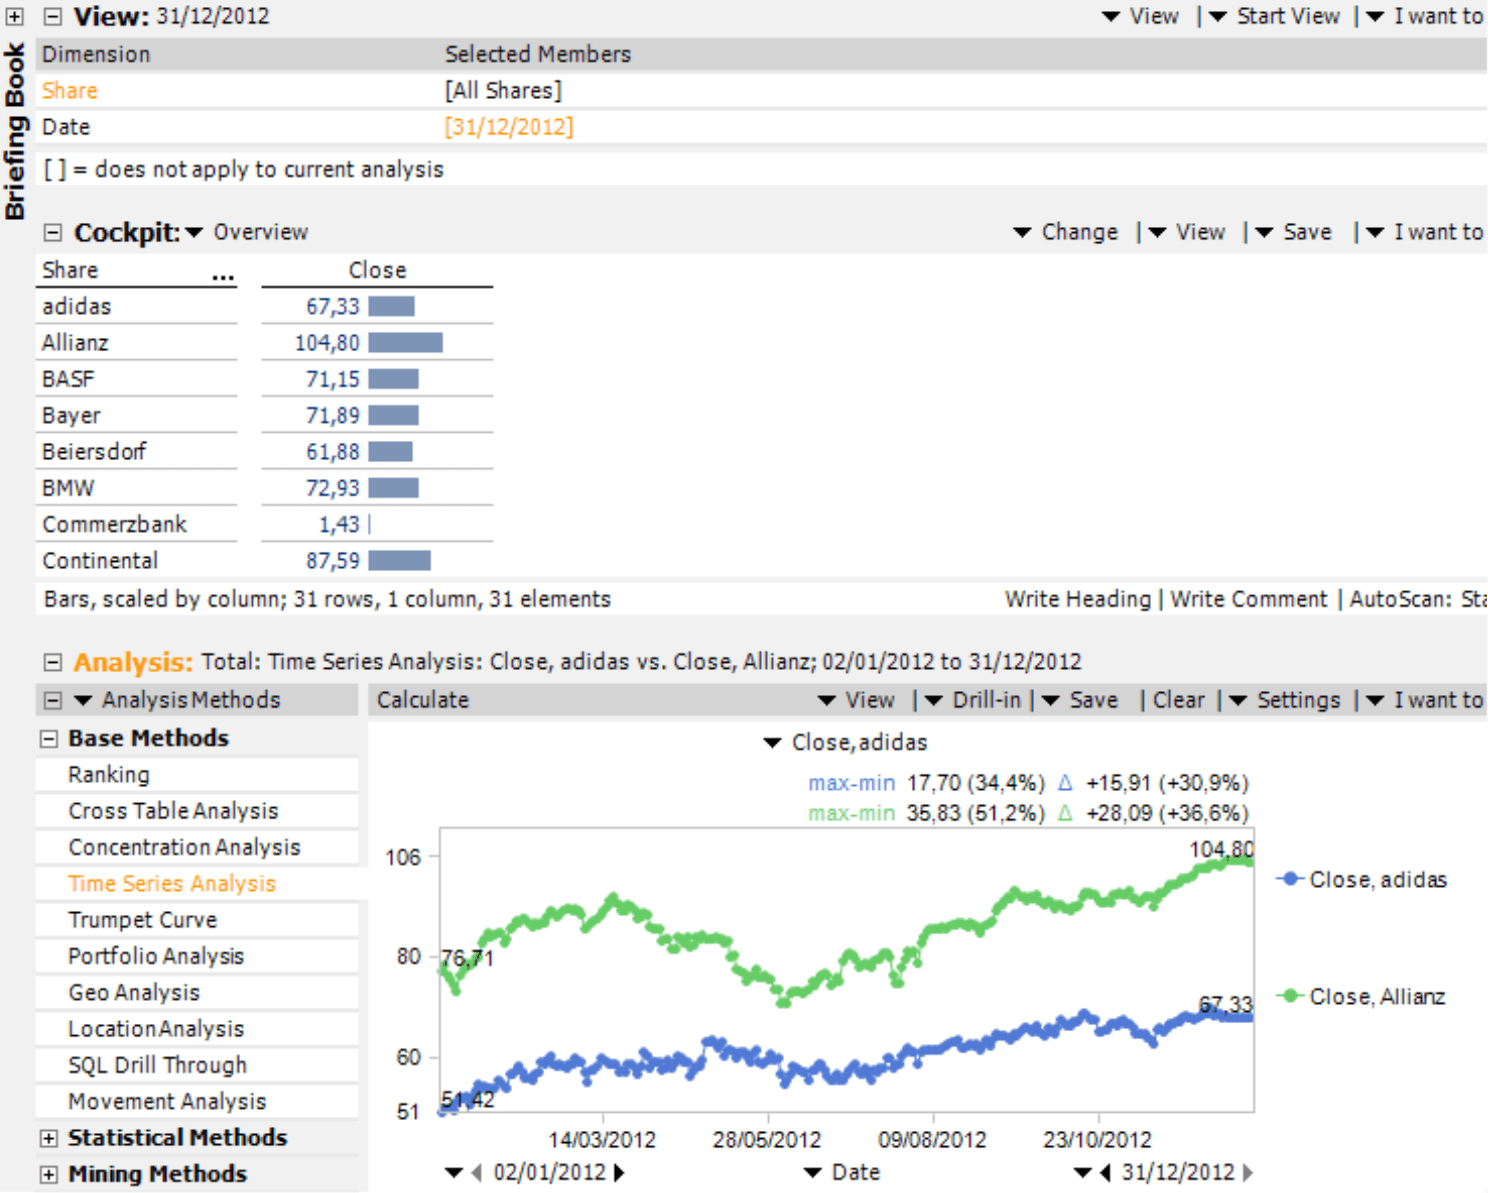The height and width of the screenshot is (1193, 1488).
Task: Select the Allianz row in Cockpit
Action: (75, 343)
